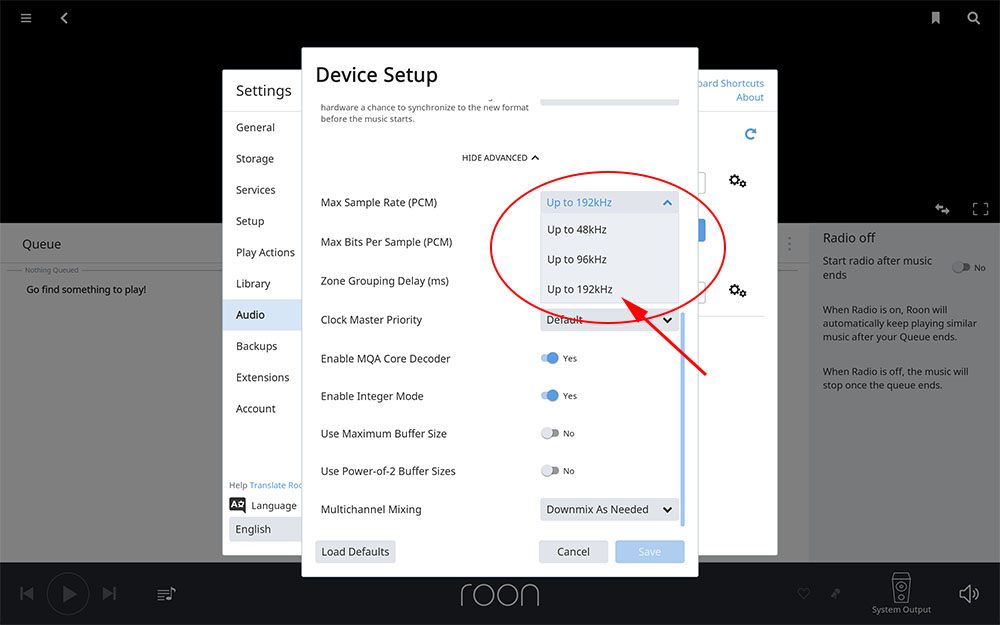Open the queue icon in footer
The image size is (1000, 625).
(166, 594)
